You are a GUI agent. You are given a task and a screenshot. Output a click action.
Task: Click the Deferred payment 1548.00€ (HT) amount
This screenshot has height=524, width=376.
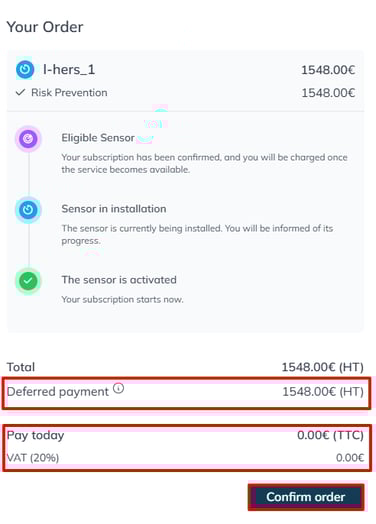click(x=323, y=392)
